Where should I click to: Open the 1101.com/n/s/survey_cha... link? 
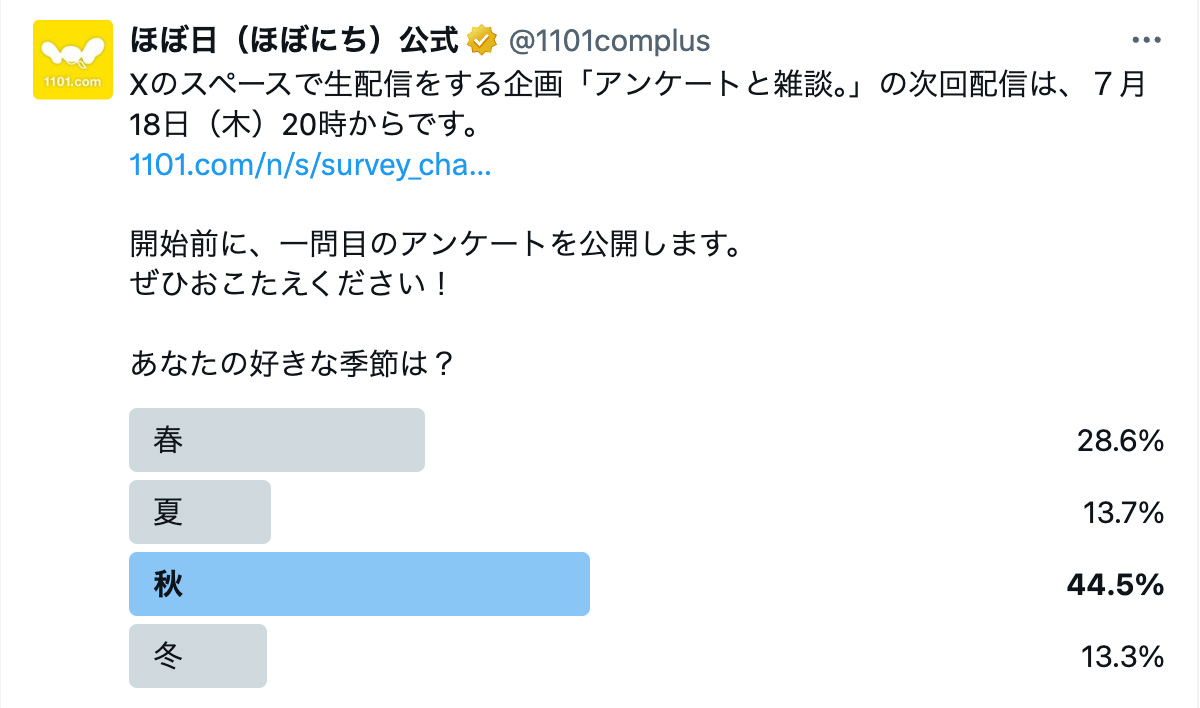(x=310, y=165)
